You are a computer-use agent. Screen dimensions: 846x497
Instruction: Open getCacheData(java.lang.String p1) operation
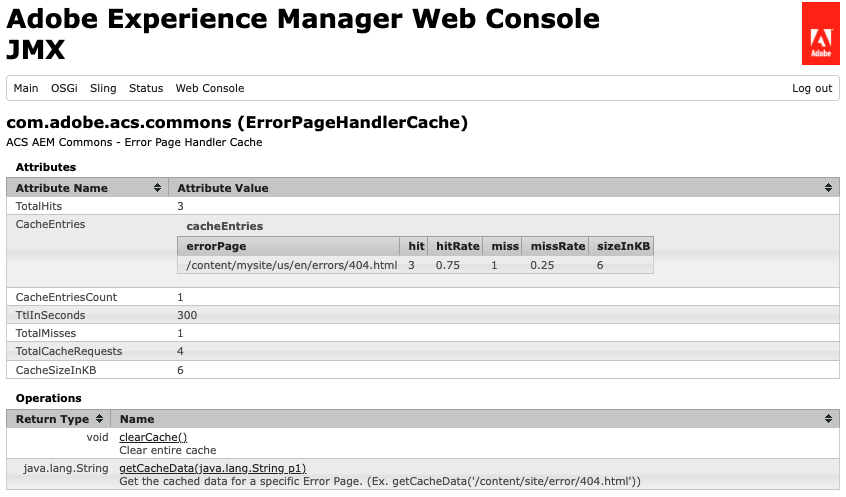coord(213,468)
